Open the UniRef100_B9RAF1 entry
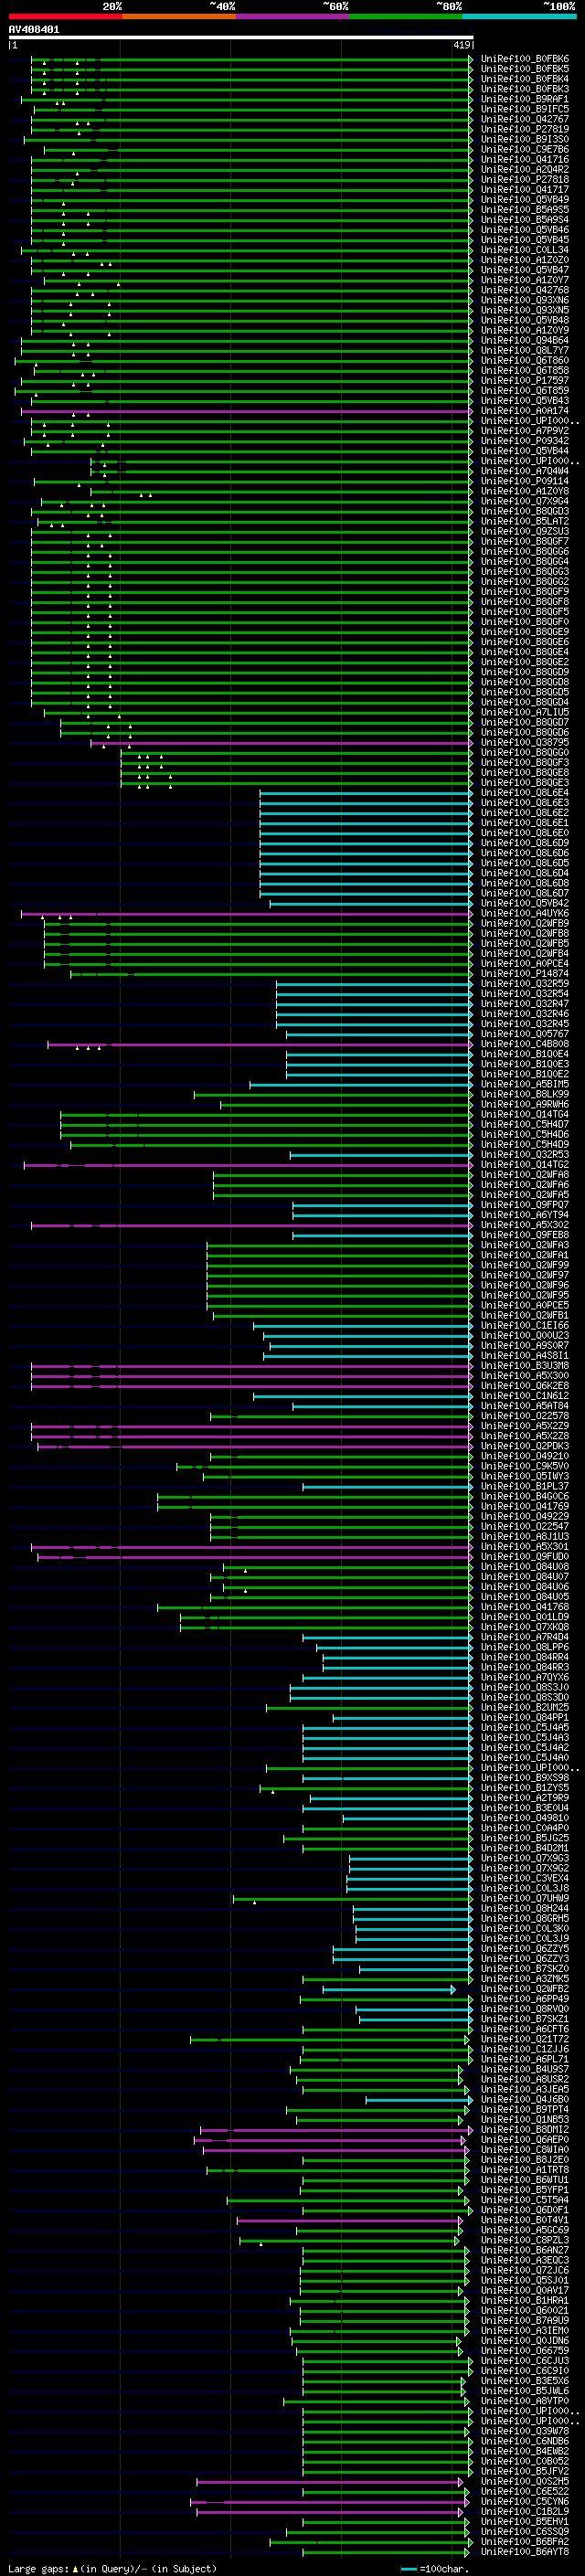This screenshot has width=585, height=2576. coord(524,99)
